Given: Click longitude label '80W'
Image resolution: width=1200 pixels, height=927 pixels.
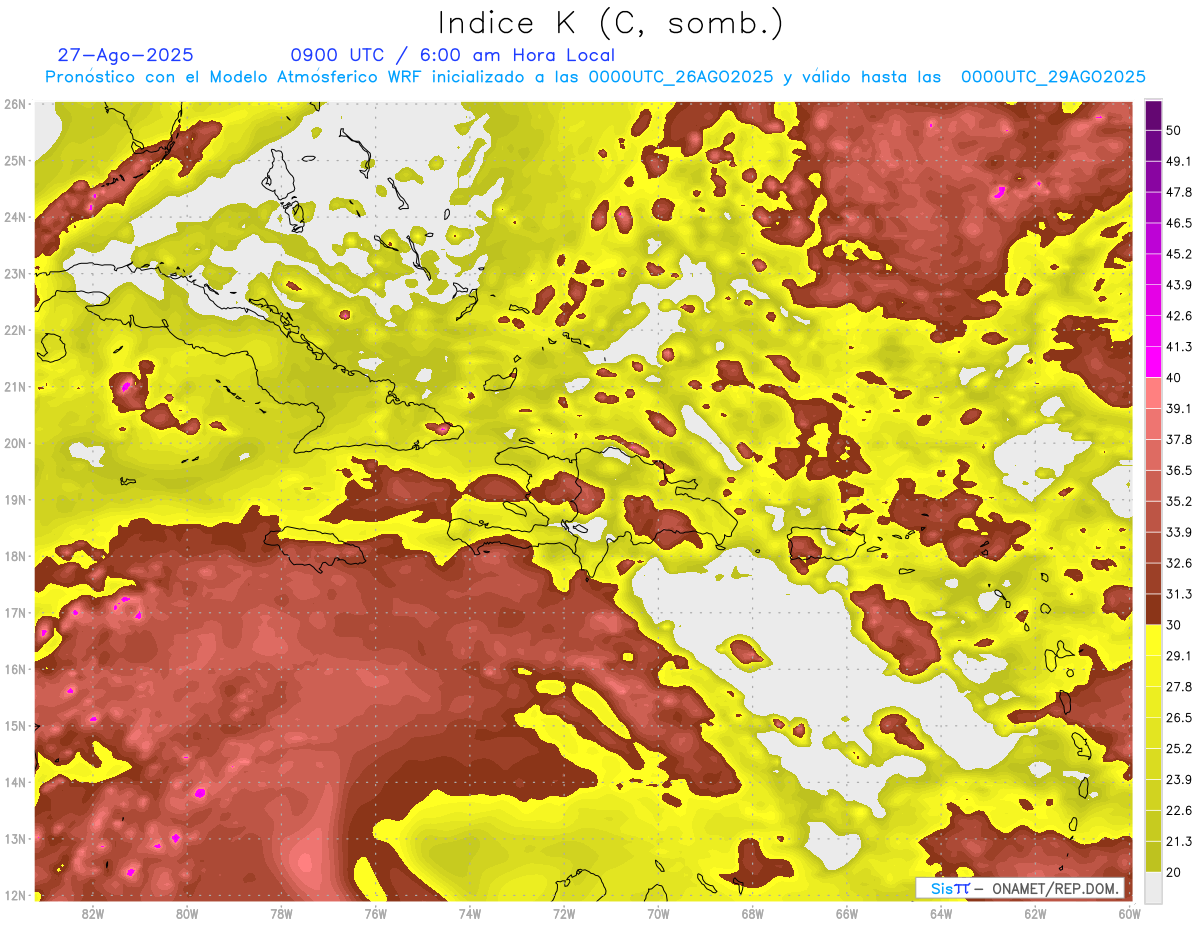Looking at the screenshot, I should coord(187,913).
